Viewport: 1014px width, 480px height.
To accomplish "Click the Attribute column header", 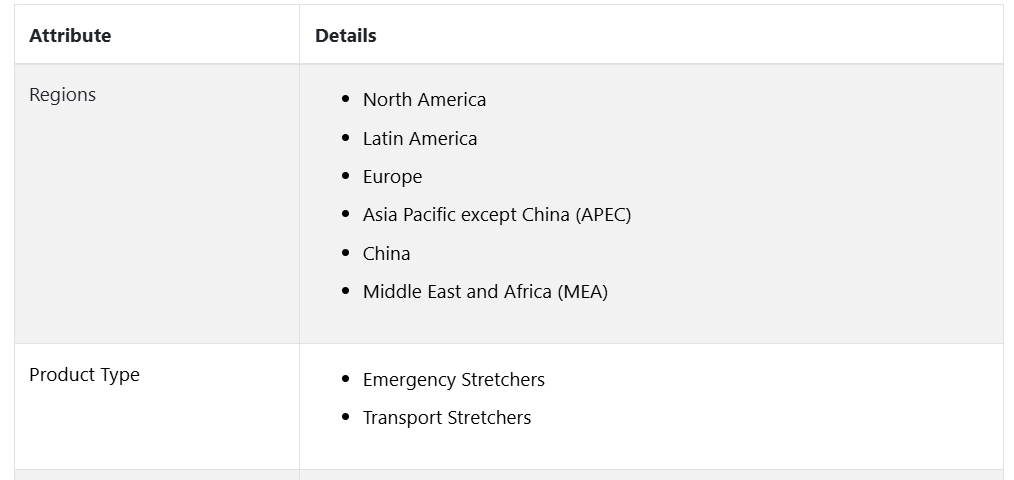I will coord(70,36).
